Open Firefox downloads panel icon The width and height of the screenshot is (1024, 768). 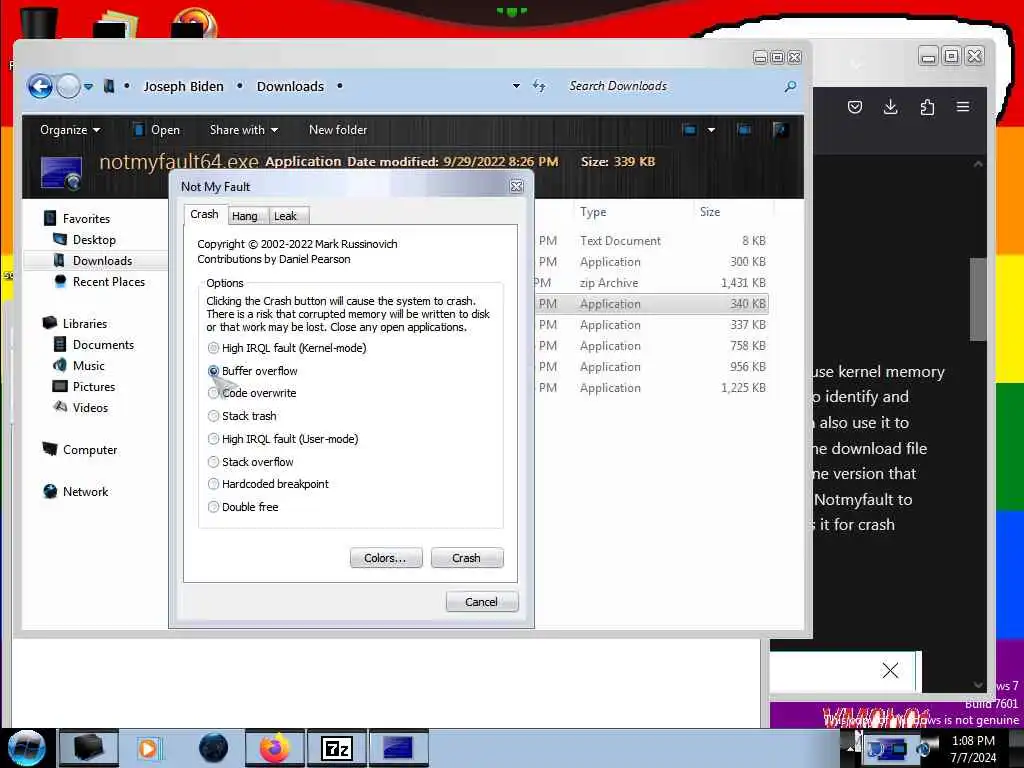(x=890, y=107)
